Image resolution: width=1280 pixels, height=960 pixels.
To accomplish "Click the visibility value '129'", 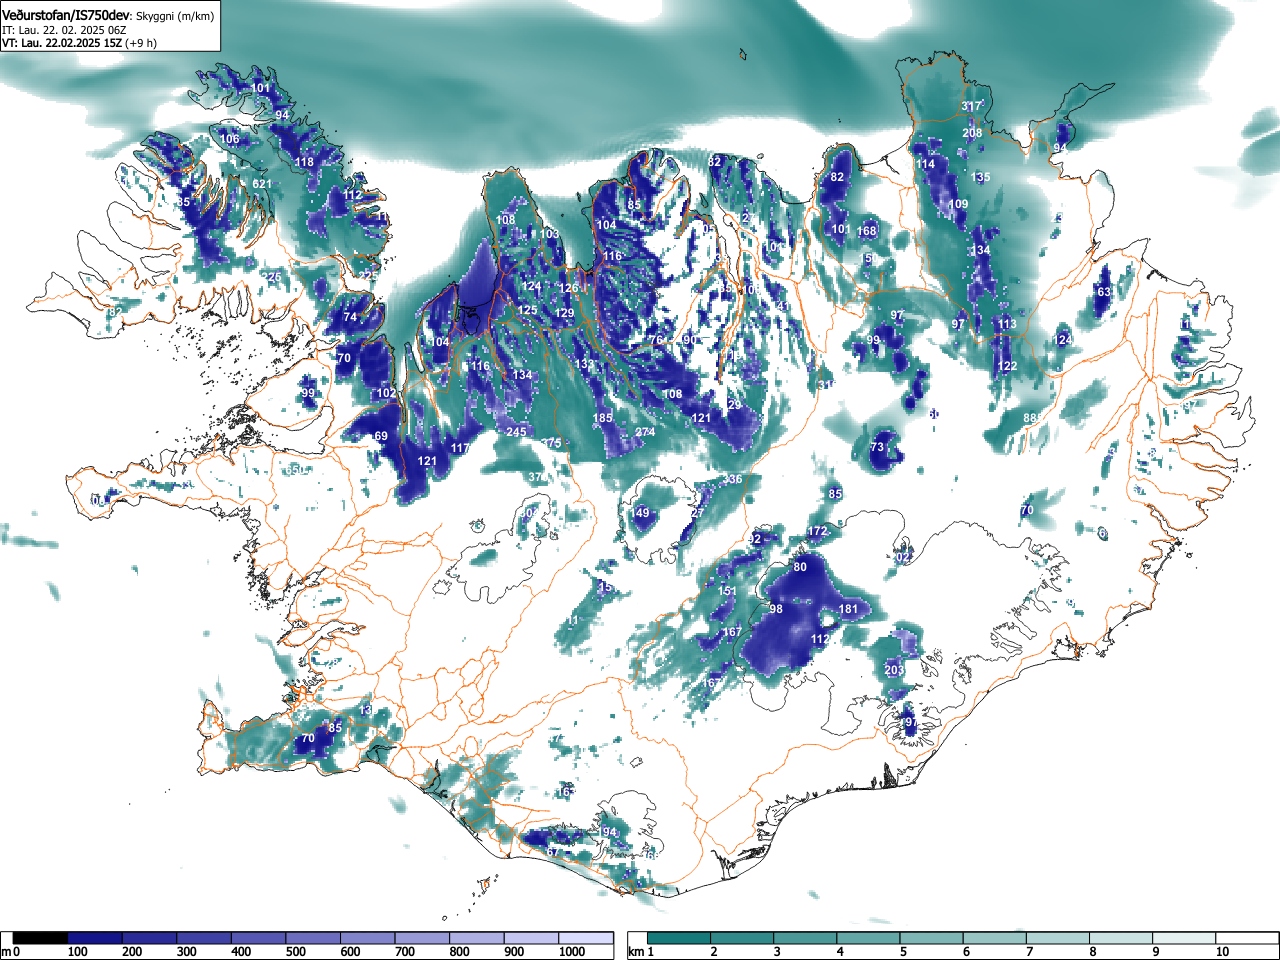I will pyautogui.click(x=565, y=314).
